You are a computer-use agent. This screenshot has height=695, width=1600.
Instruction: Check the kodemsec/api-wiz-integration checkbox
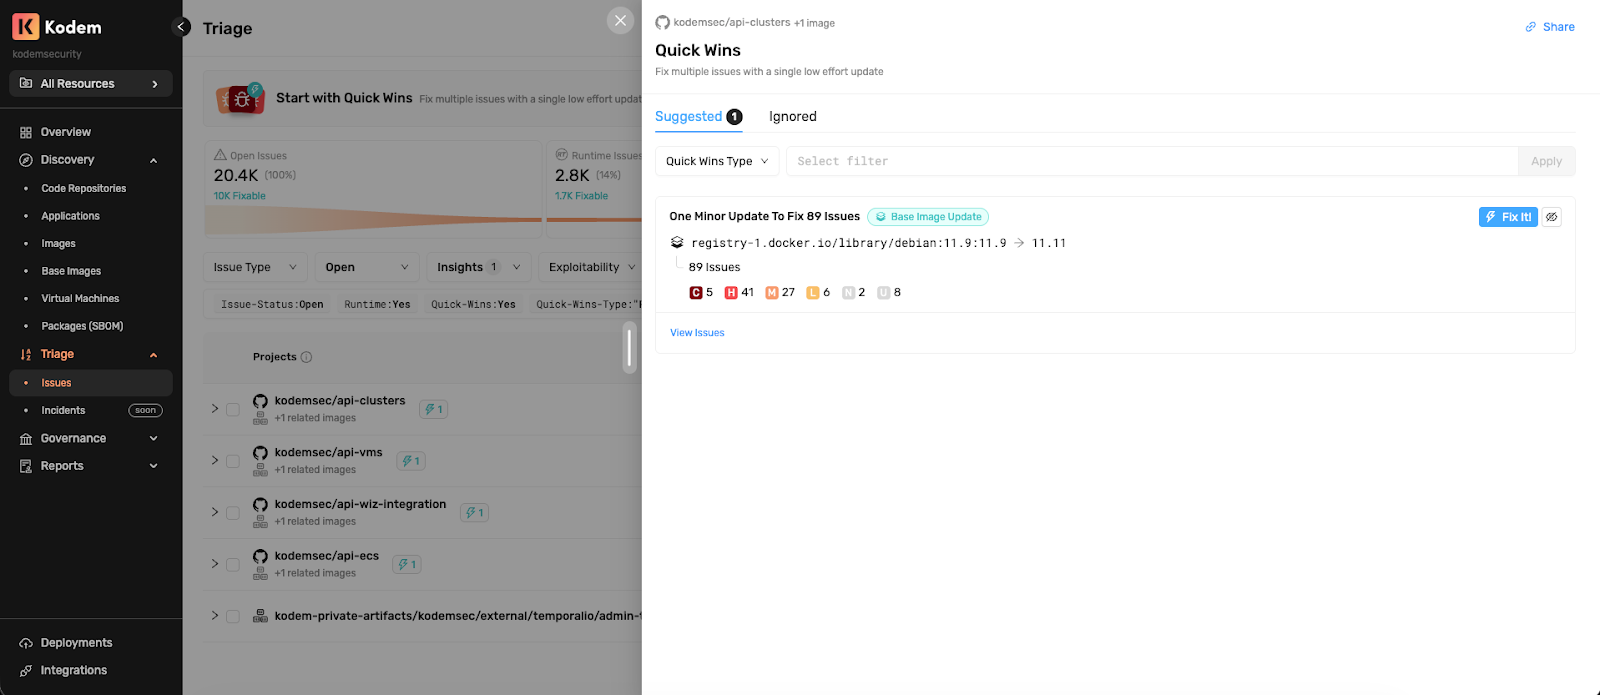click(x=233, y=513)
